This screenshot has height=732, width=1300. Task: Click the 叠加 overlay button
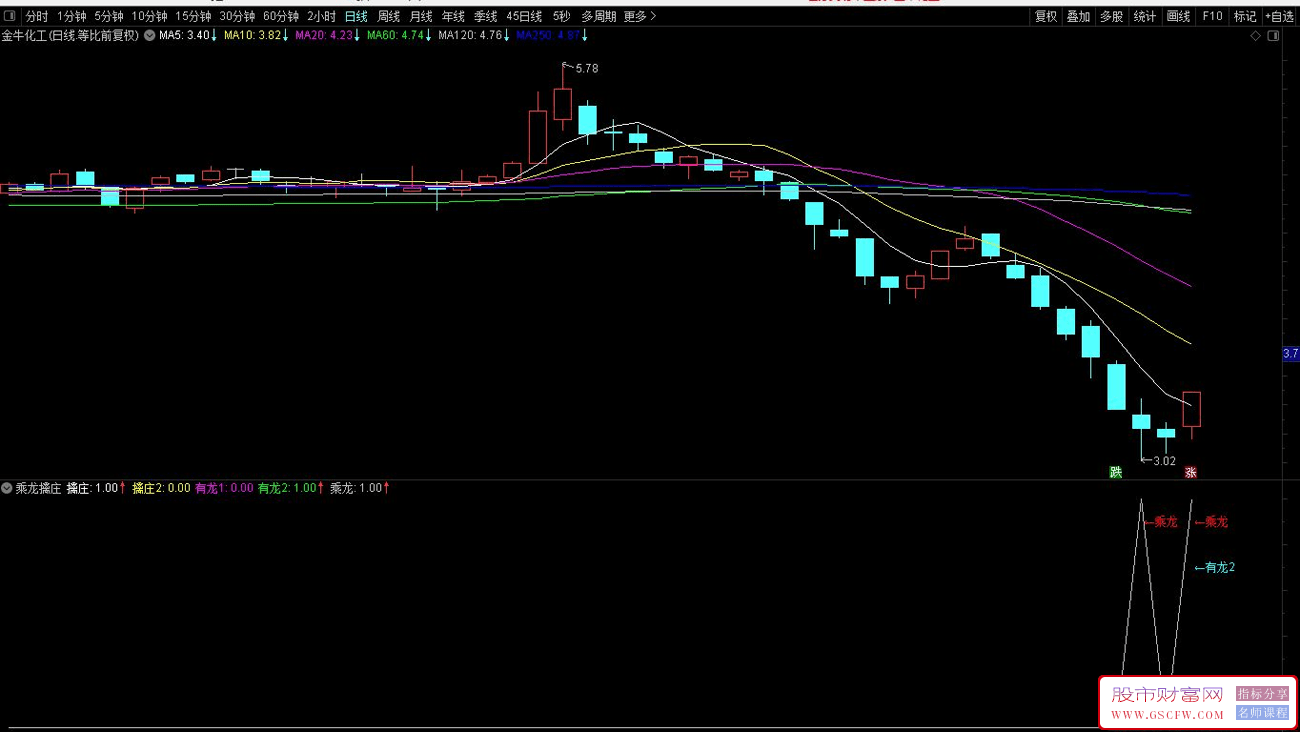[1078, 16]
